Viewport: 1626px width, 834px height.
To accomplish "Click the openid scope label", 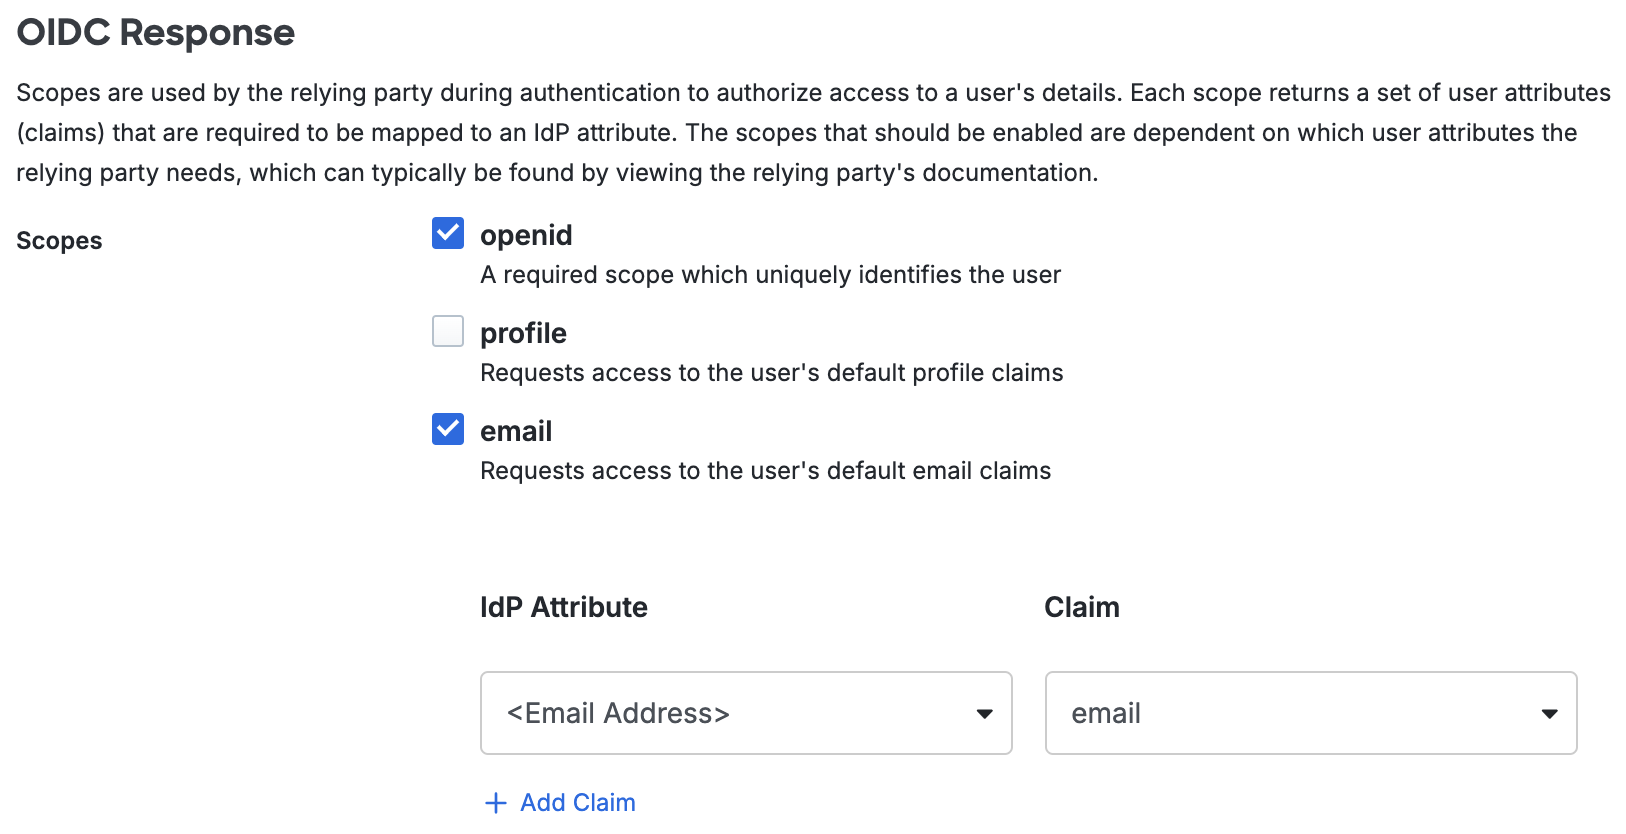I will point(526,235).
